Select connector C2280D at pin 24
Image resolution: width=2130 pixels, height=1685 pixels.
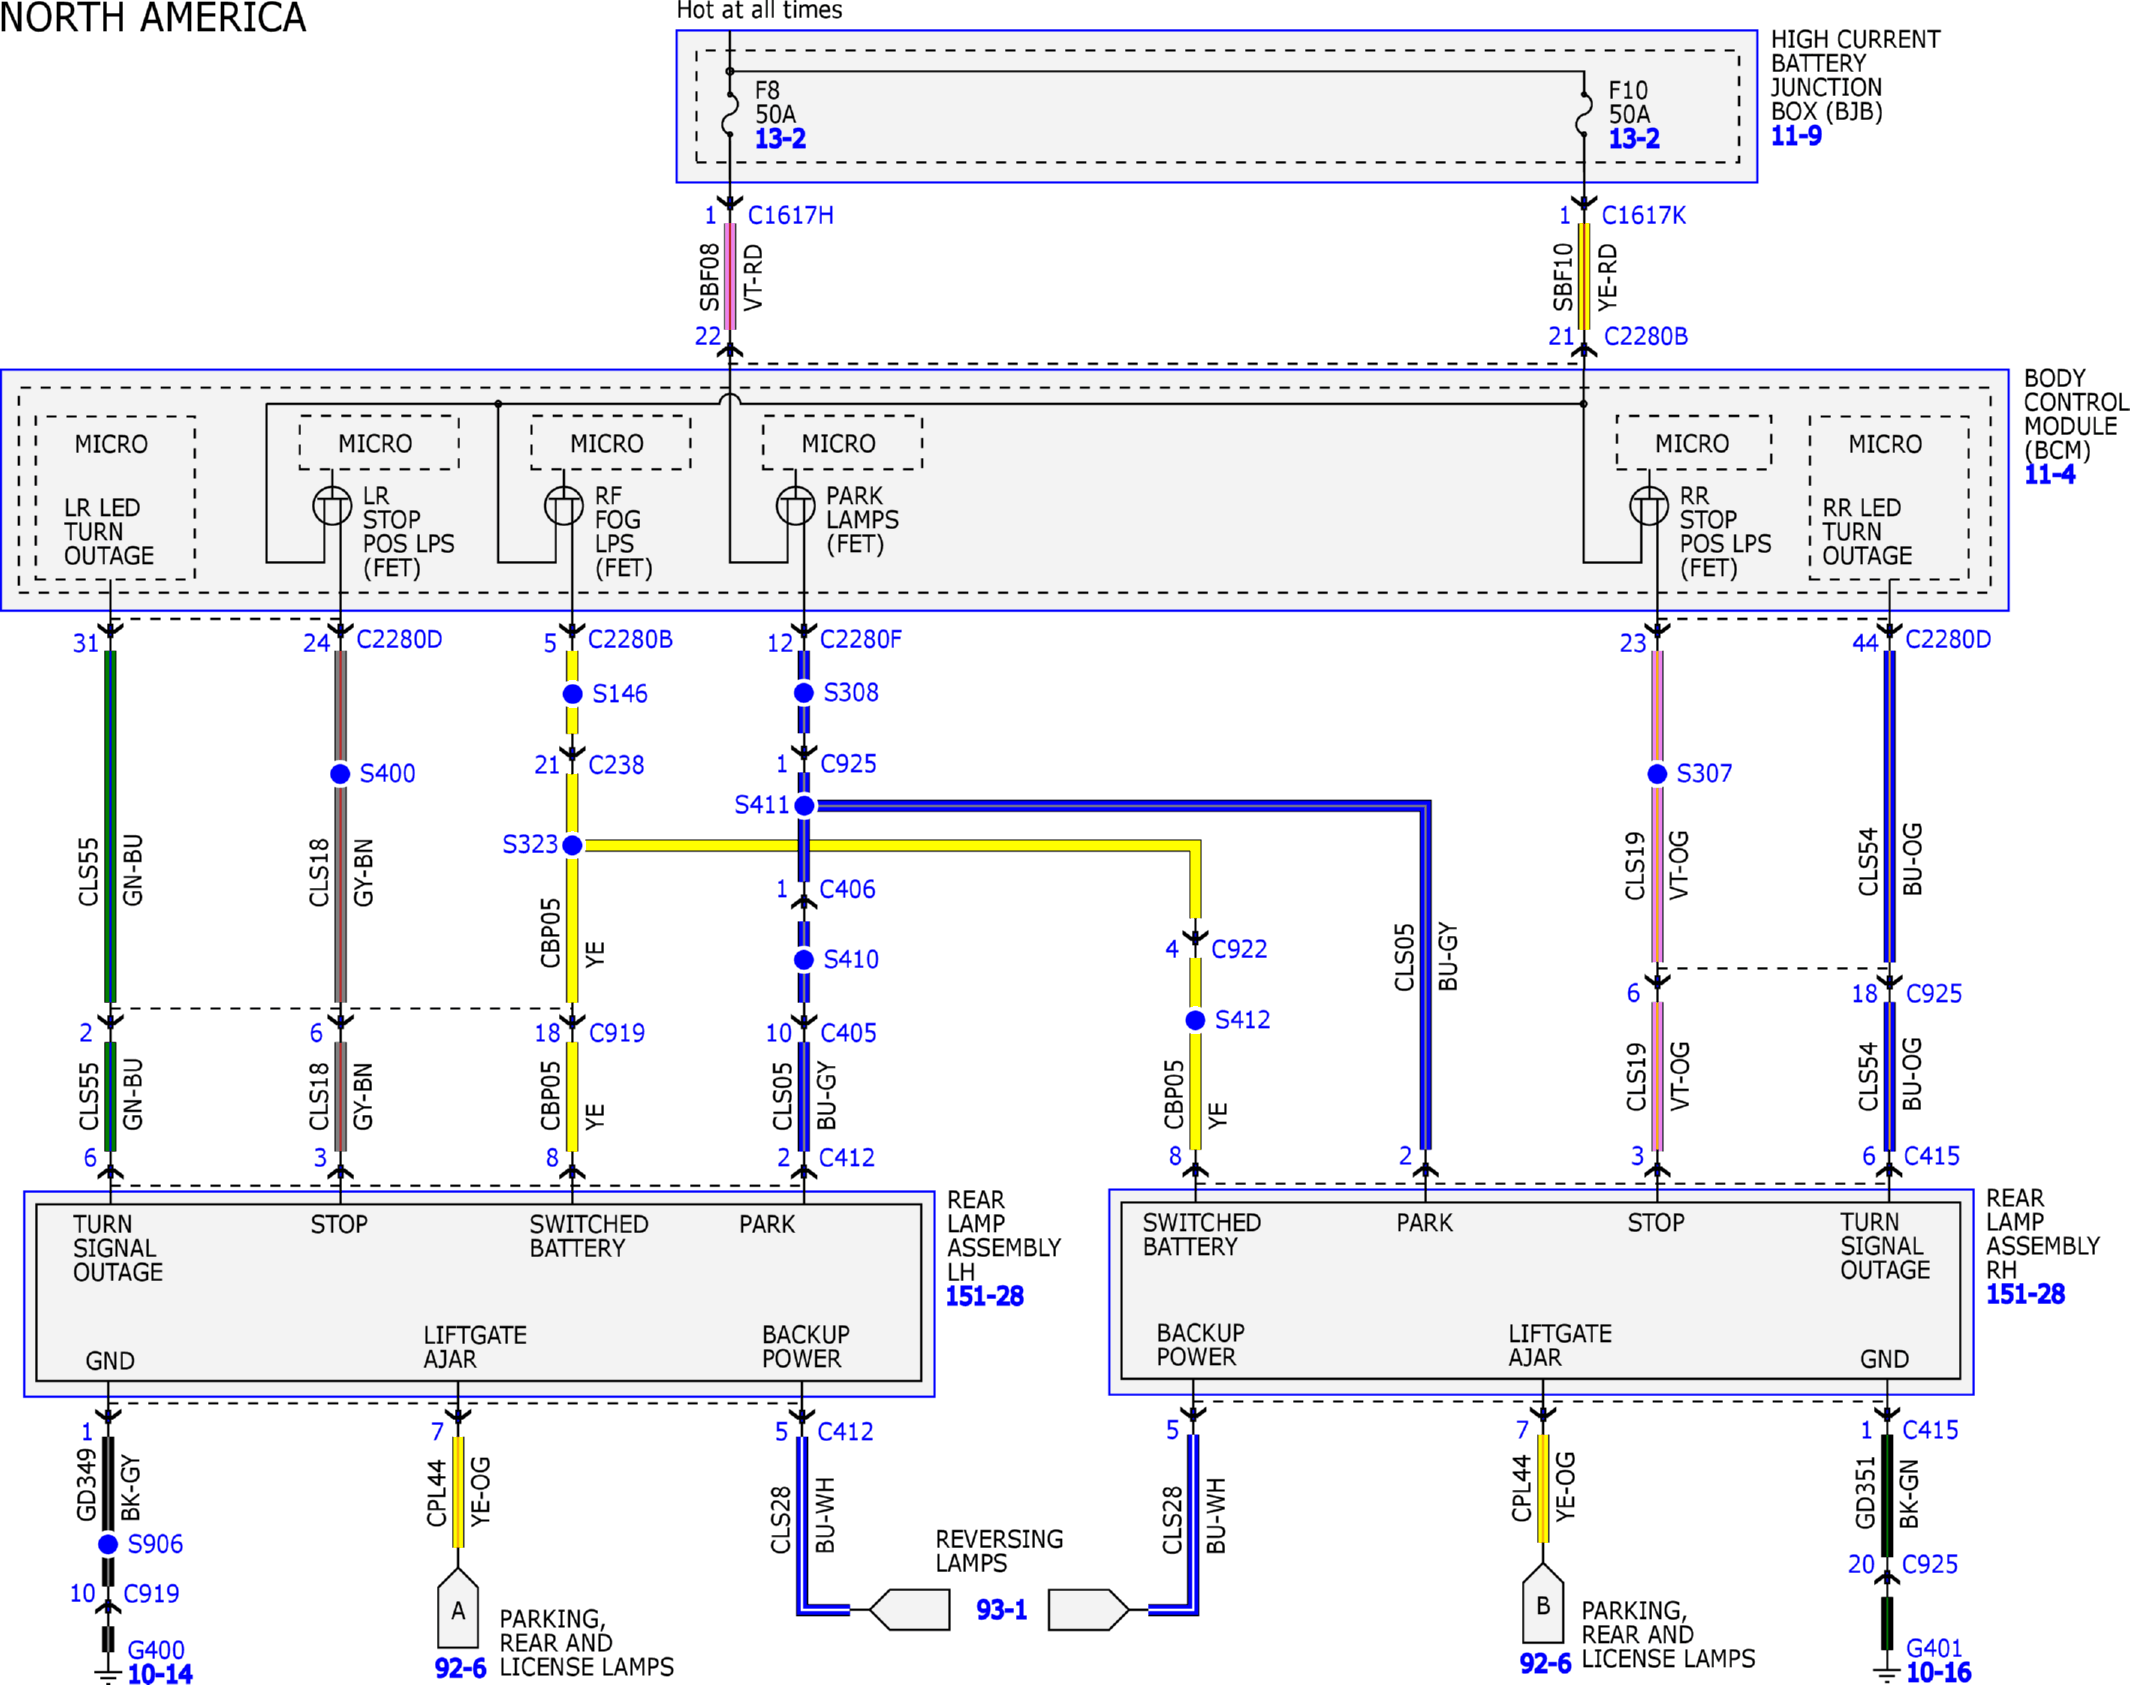coord(399,639)
